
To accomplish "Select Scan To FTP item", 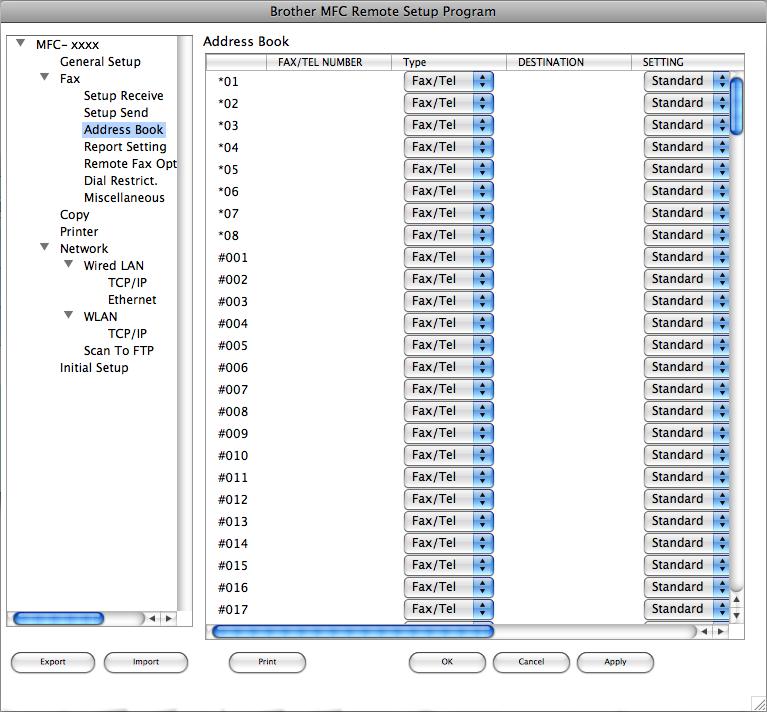I will point(119,351).
